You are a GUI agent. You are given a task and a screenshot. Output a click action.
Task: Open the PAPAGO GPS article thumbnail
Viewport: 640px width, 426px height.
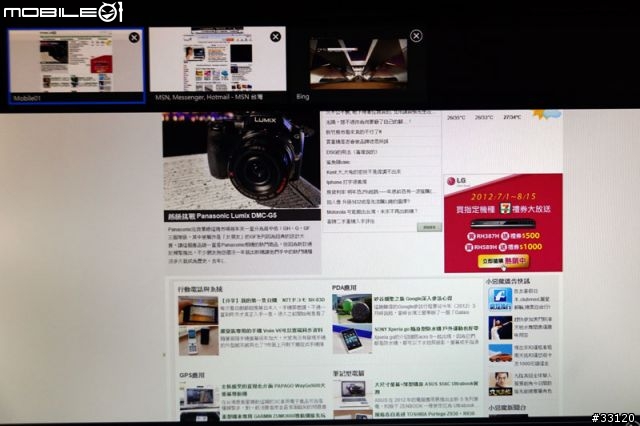[x=200, y=396]
